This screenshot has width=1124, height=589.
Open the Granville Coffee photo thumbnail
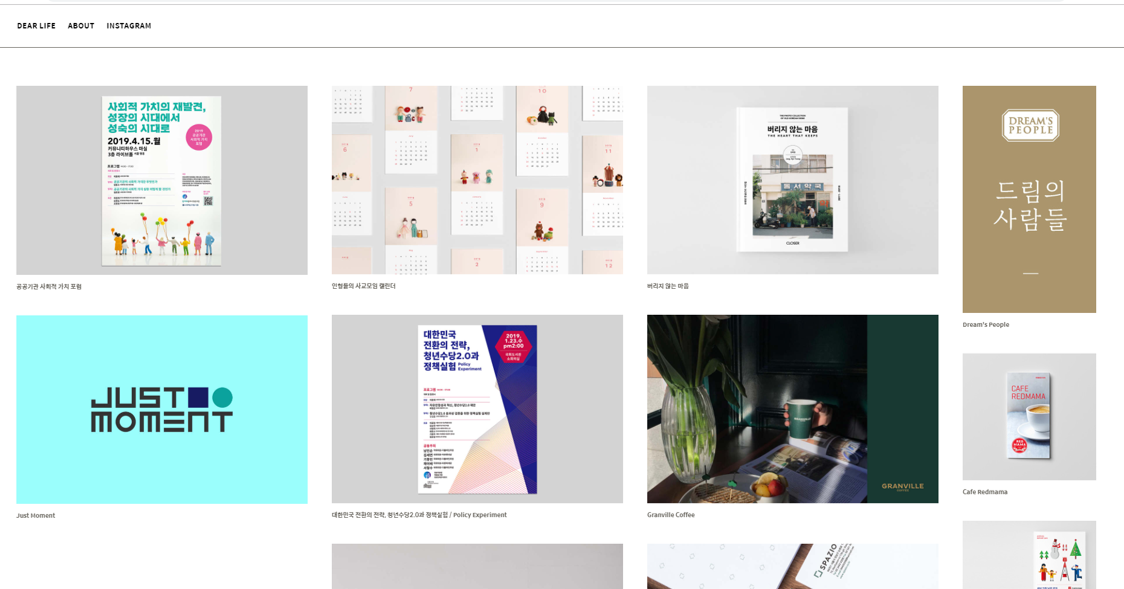(793, 408)
